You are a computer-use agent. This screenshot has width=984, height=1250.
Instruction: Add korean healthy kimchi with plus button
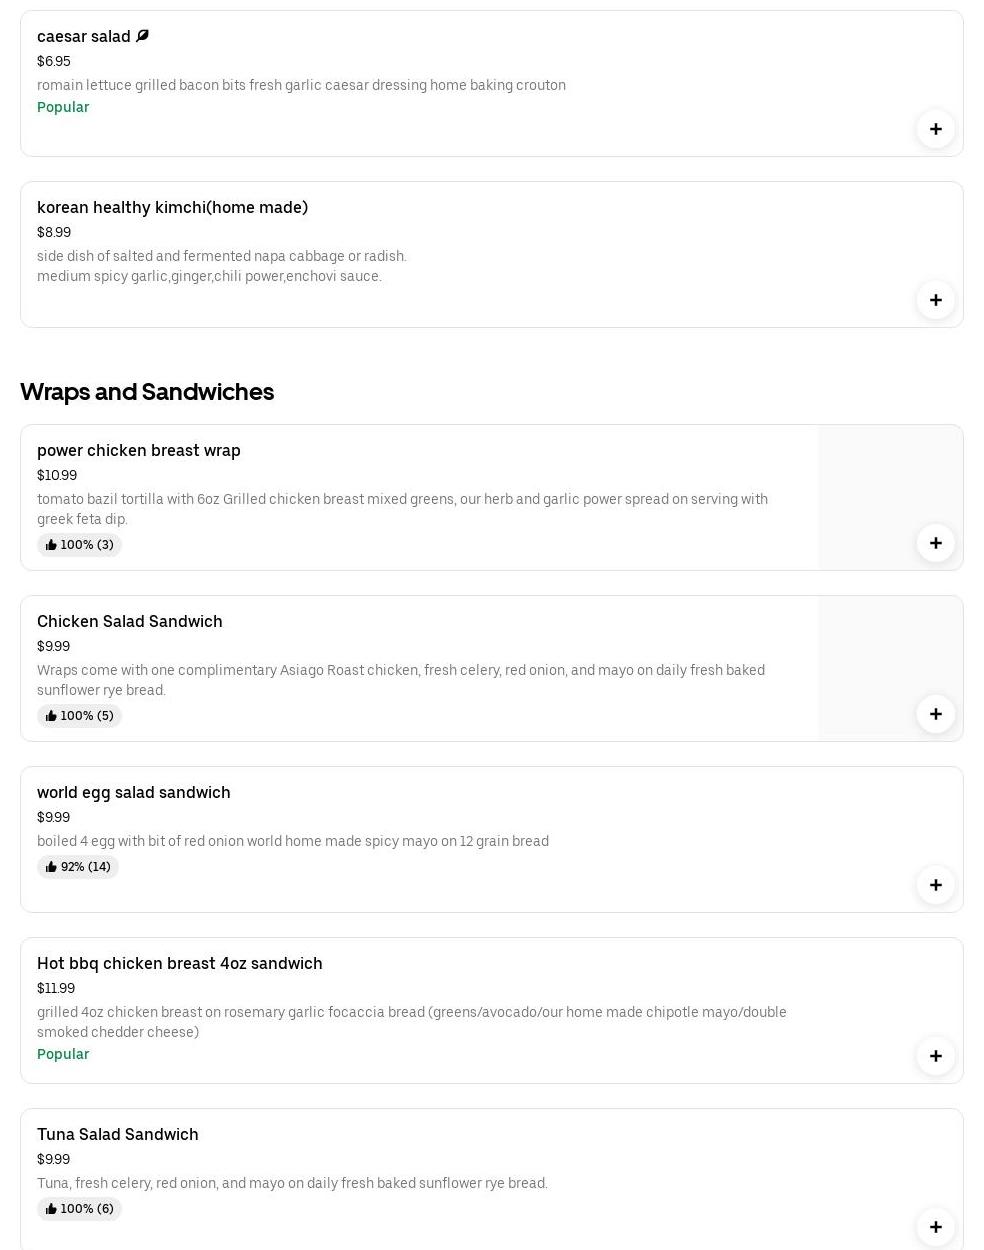(935, 300)
